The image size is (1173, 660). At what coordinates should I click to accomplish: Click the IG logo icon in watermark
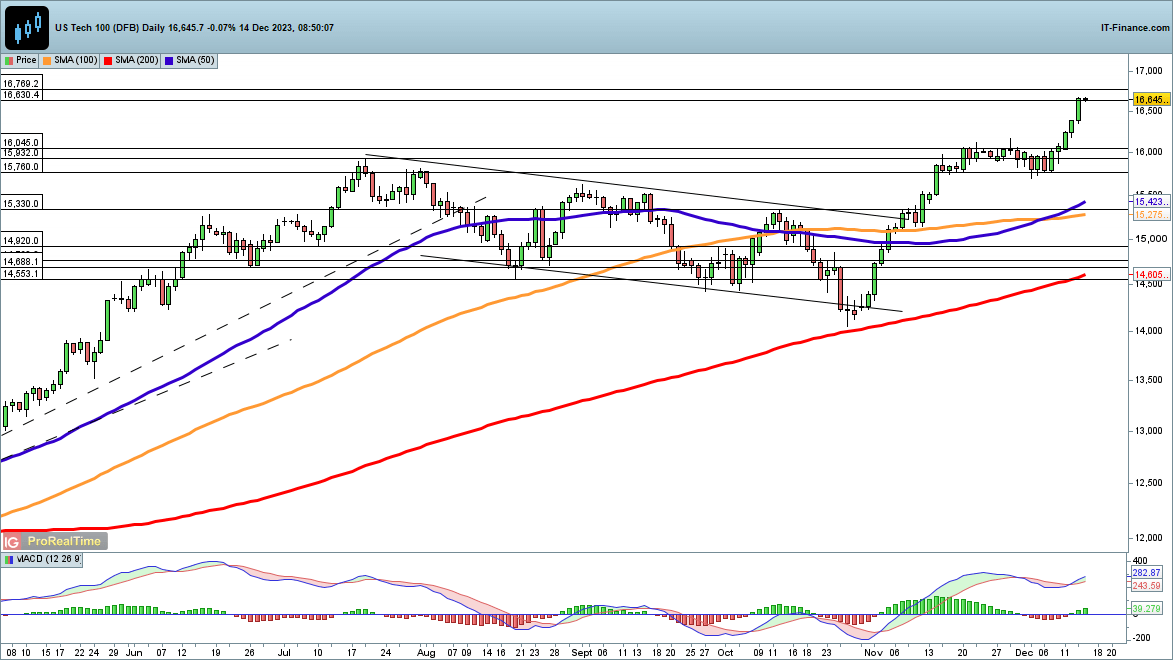pos(11,541)
